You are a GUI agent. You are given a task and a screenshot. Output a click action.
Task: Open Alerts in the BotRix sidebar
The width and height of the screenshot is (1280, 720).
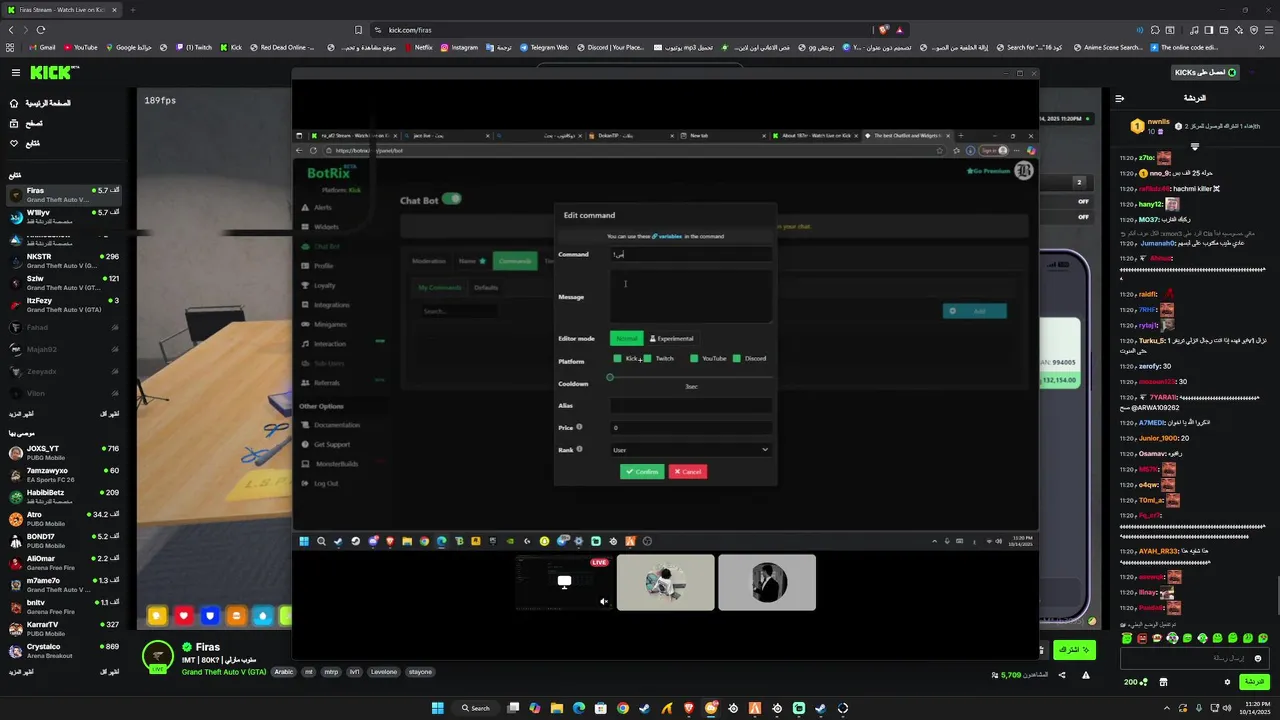[323, 207]
